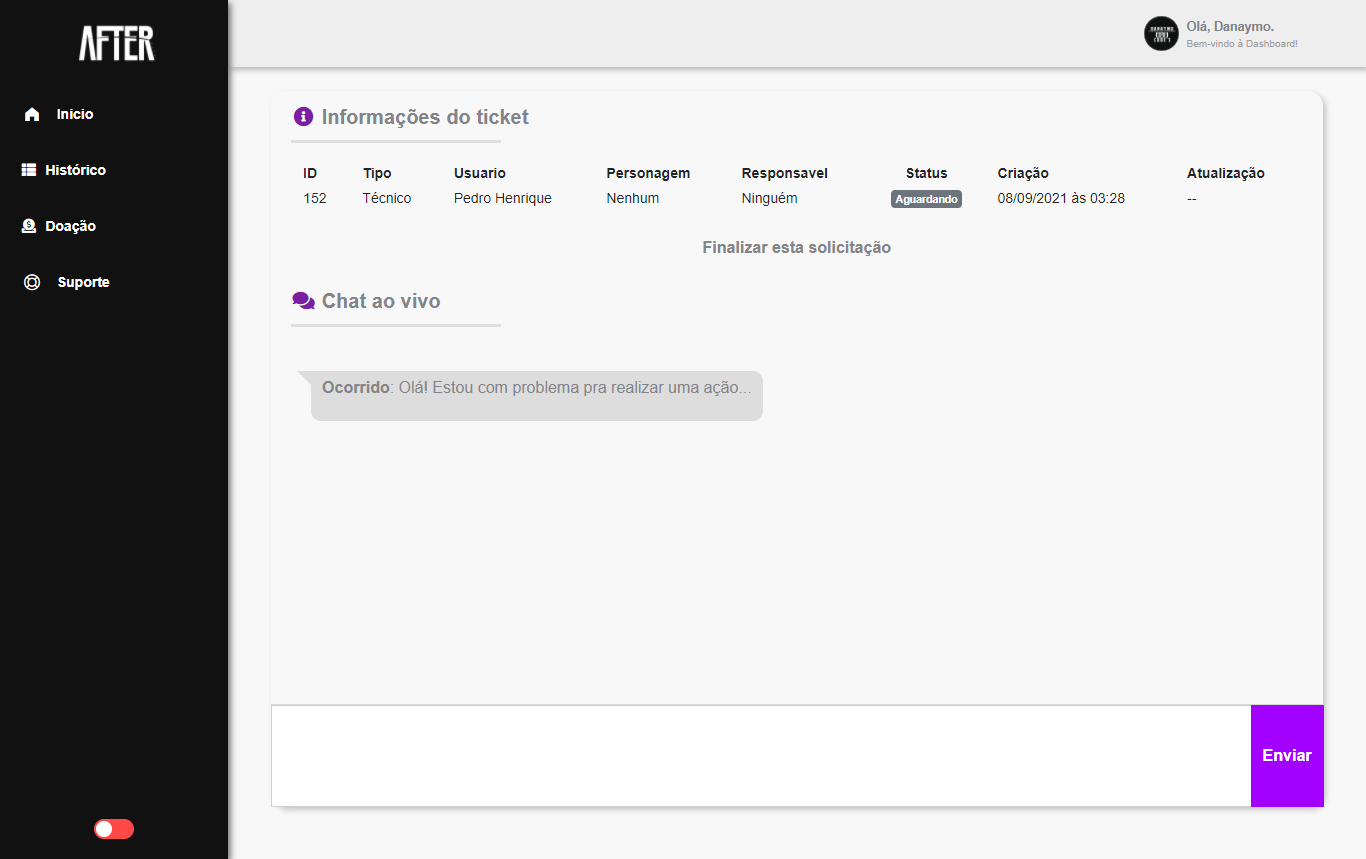Click the info icon beside Informações do ticket
The image size is (1366, 859).
[x=301, y=115]
